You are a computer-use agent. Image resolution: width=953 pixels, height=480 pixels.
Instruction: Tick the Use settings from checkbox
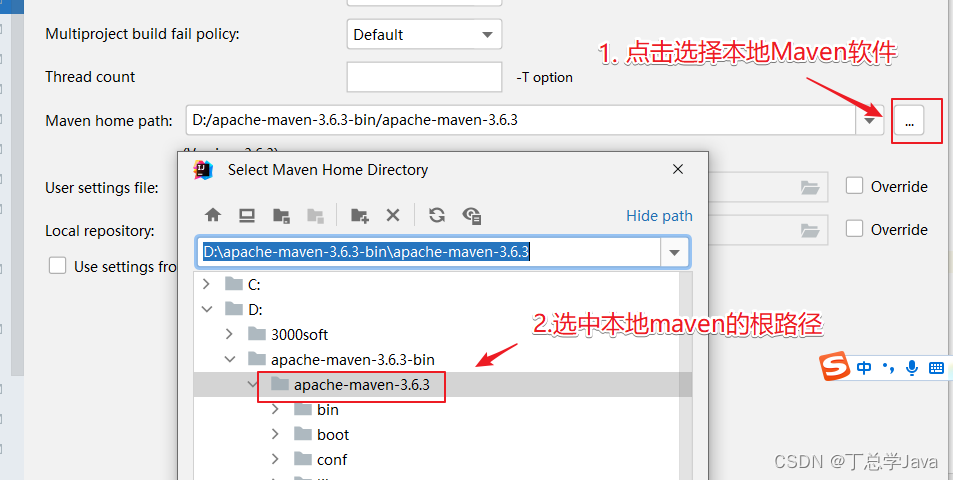point(57,266)
